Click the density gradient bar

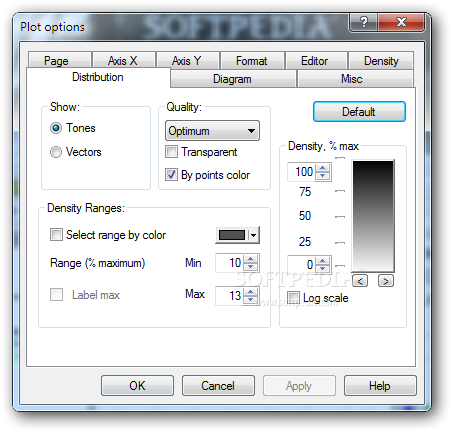(x=373, y=216)
